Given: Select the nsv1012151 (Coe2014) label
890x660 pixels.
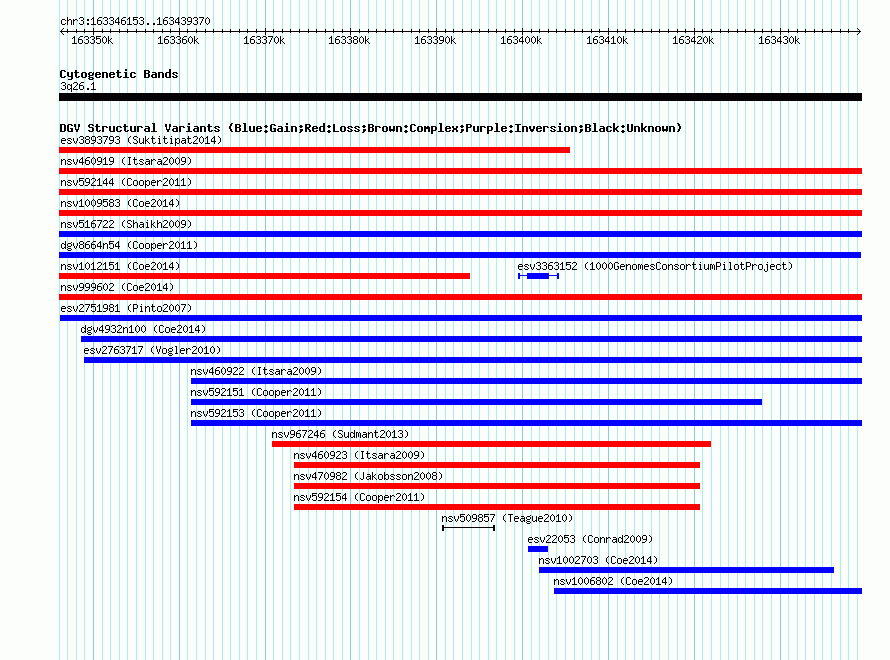Looking at the screenshot, I should 120,266.
